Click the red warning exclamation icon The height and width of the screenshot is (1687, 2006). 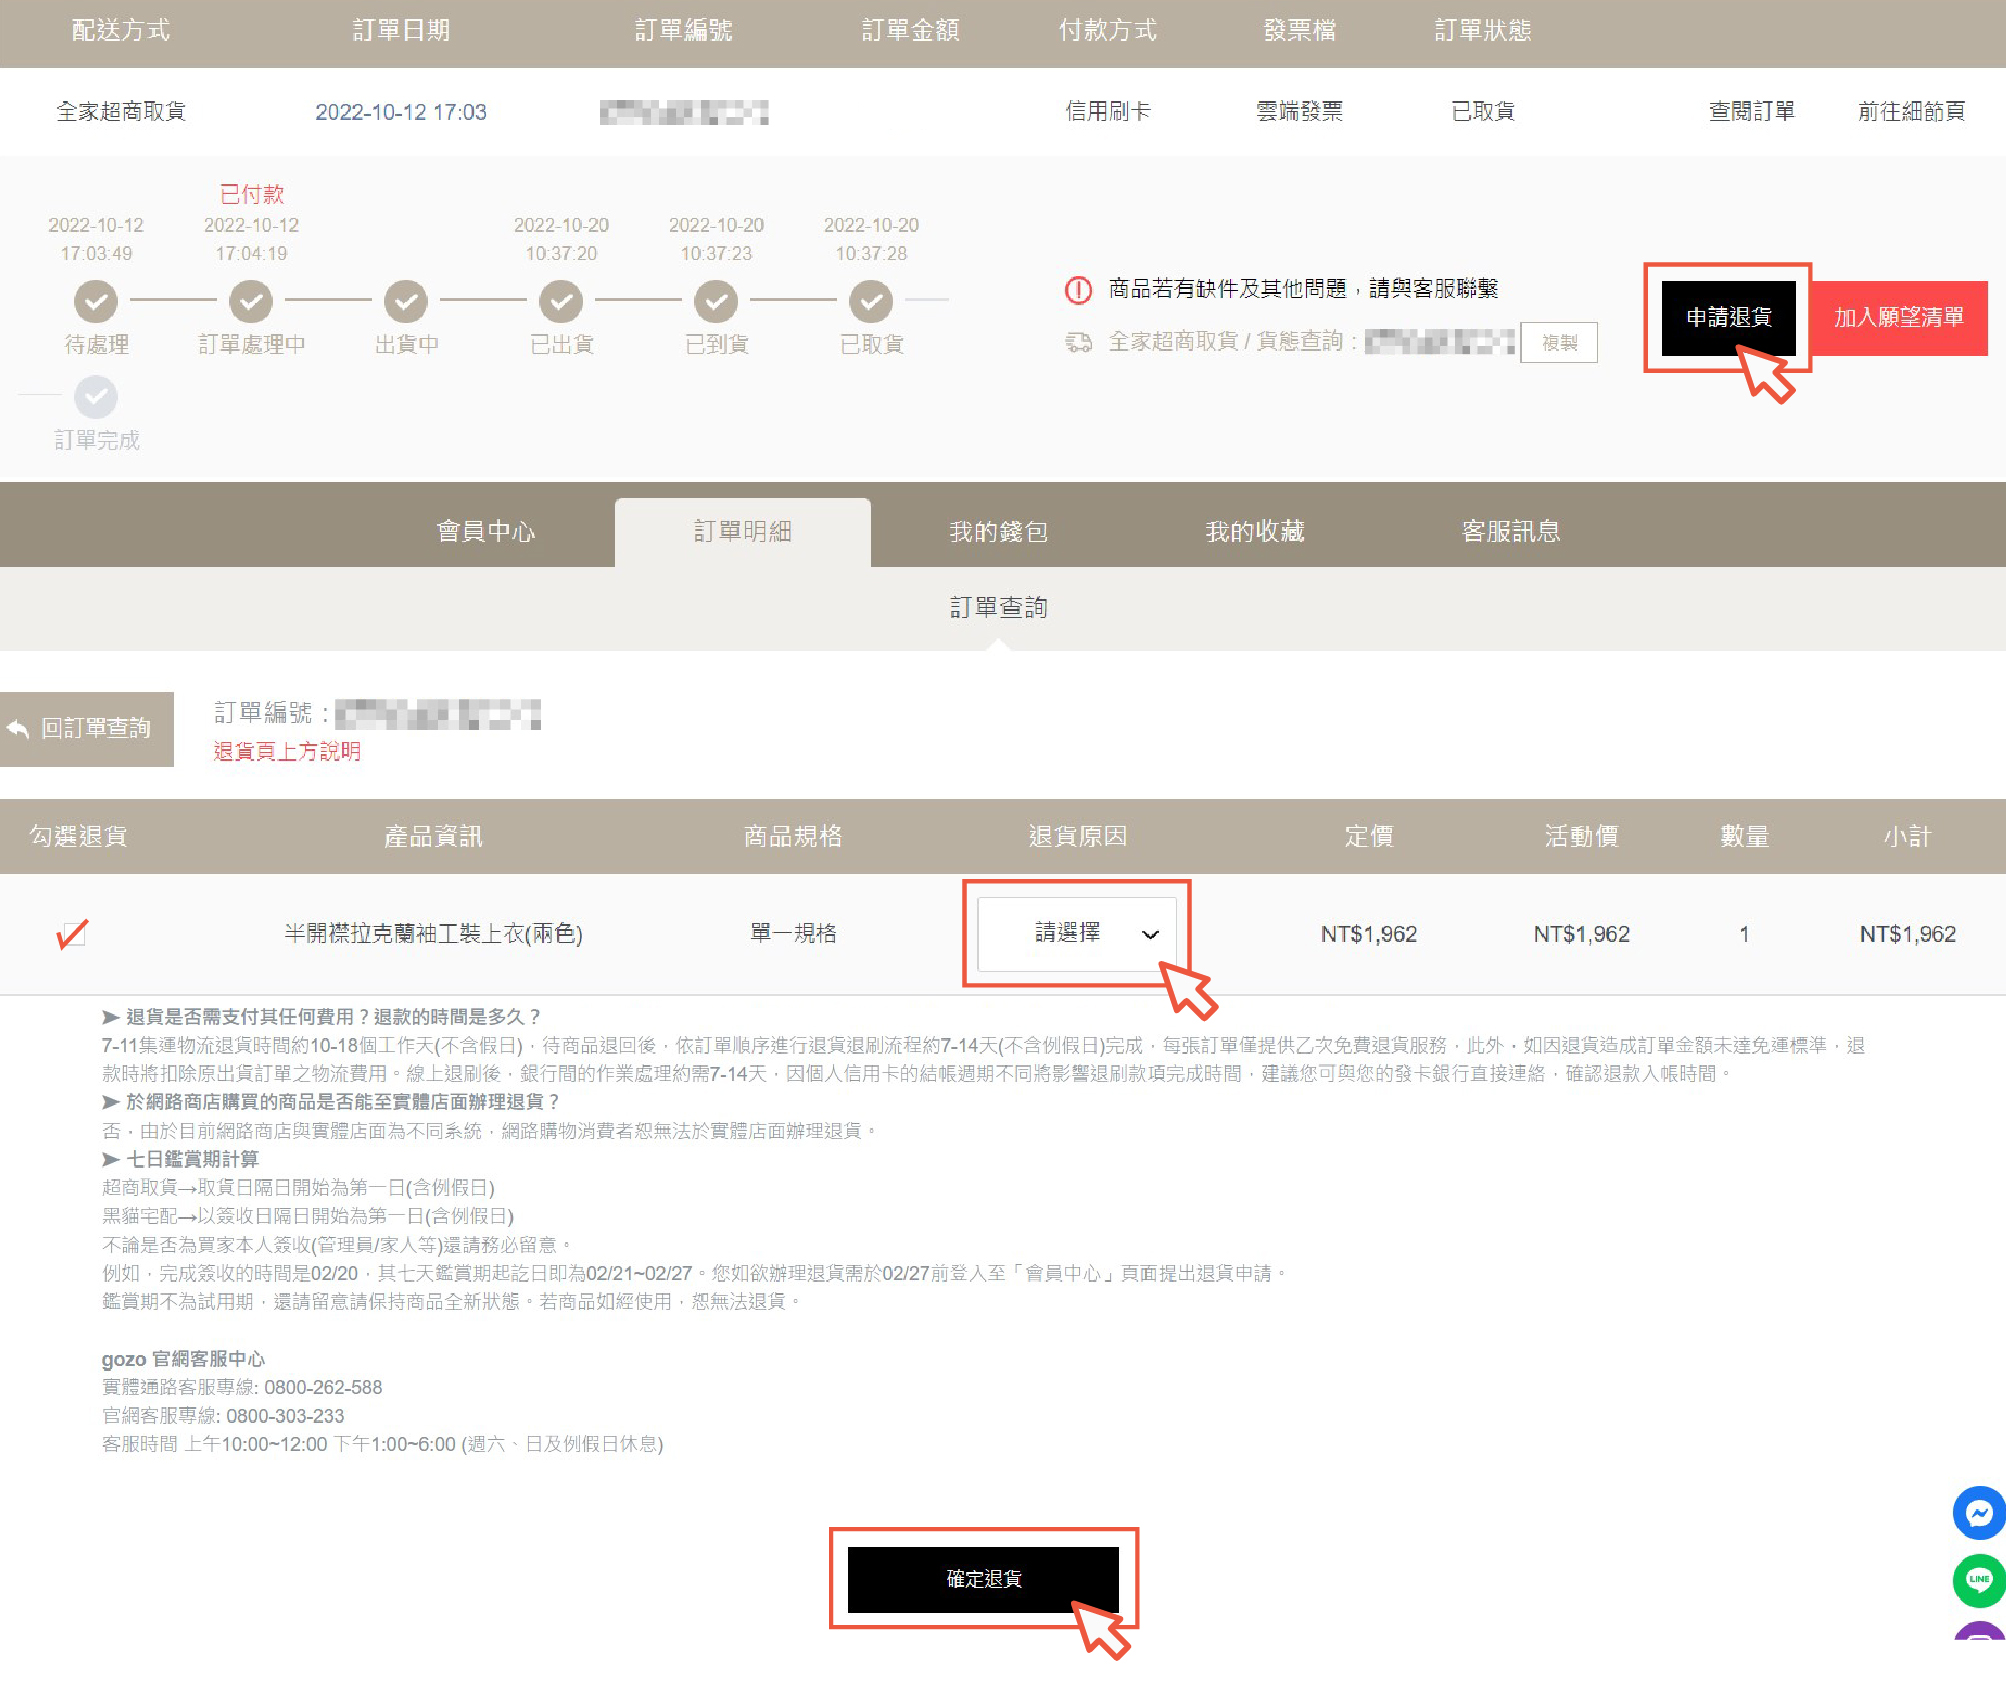[1078, 290]
